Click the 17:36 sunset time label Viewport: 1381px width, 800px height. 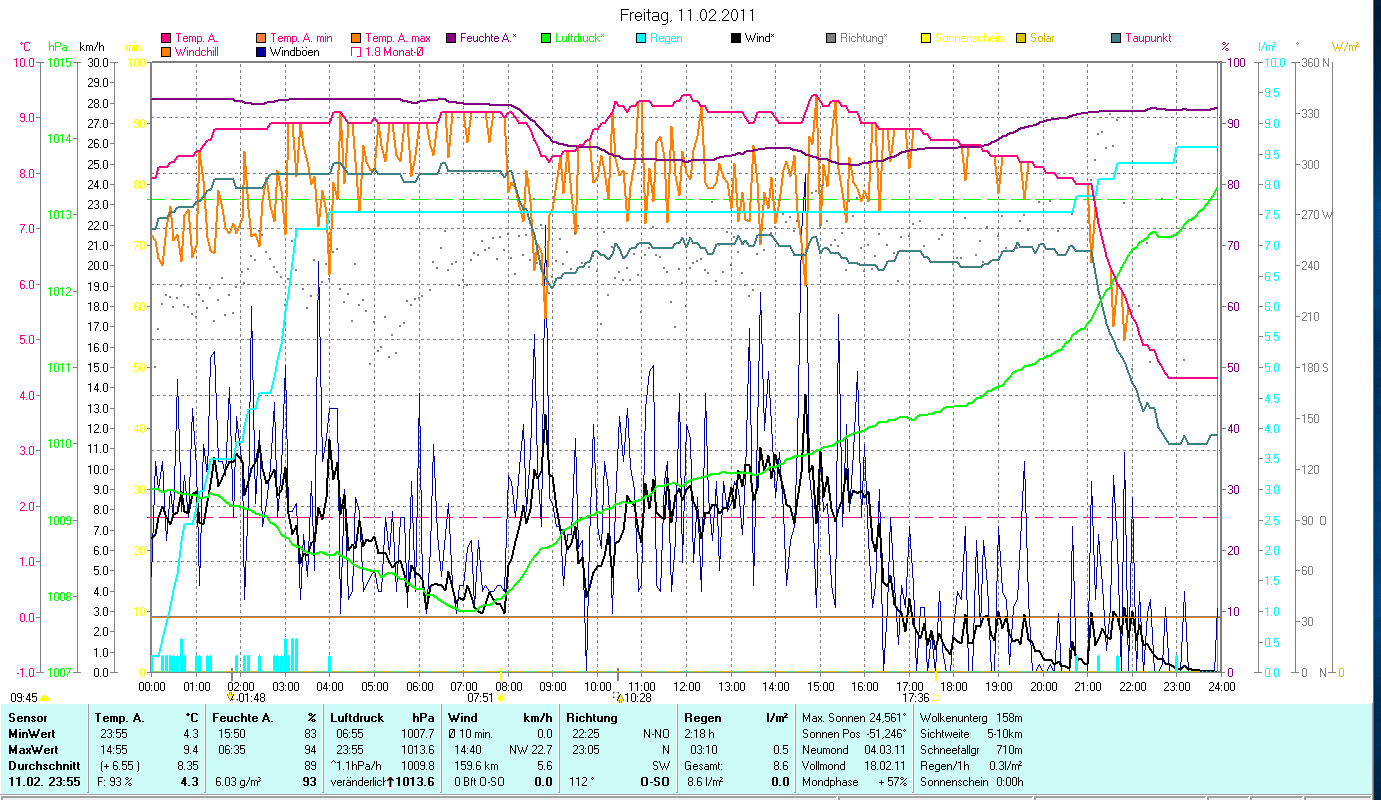pos(915,698)
